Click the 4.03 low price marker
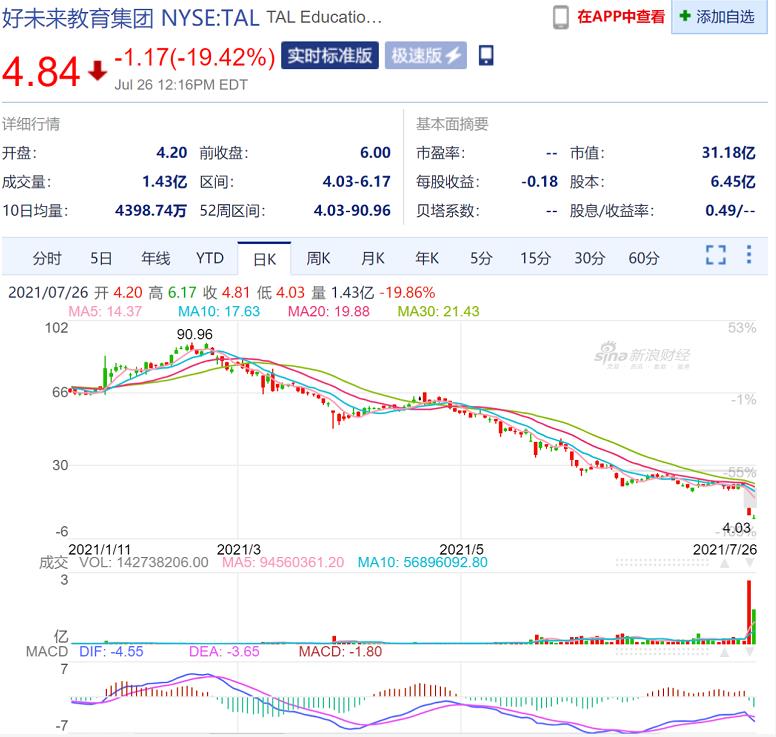The height and width of the screenshot is (737, 776). click(736, 528)
